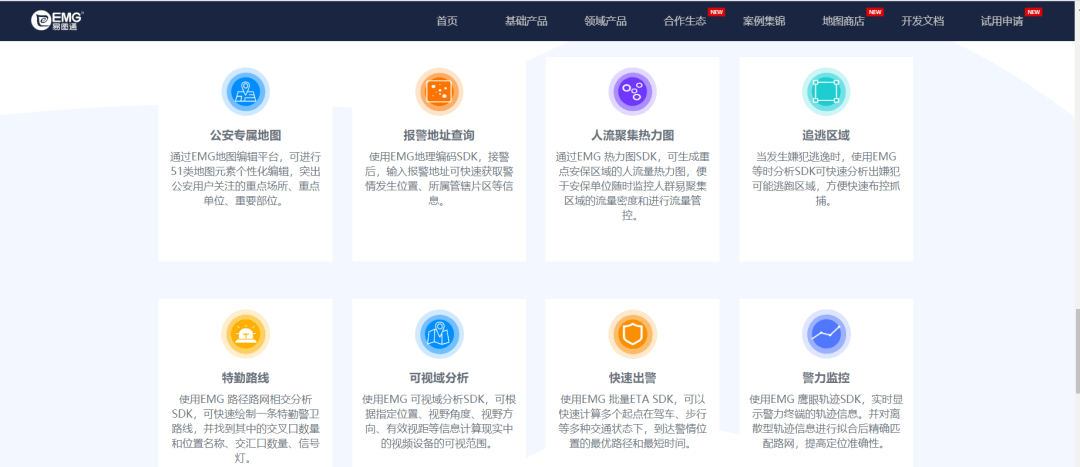Click the 快速出警 orange shield icon
Image resolution: width=1080 pixels, height=467 pixels.
click(x=632, y=334)
